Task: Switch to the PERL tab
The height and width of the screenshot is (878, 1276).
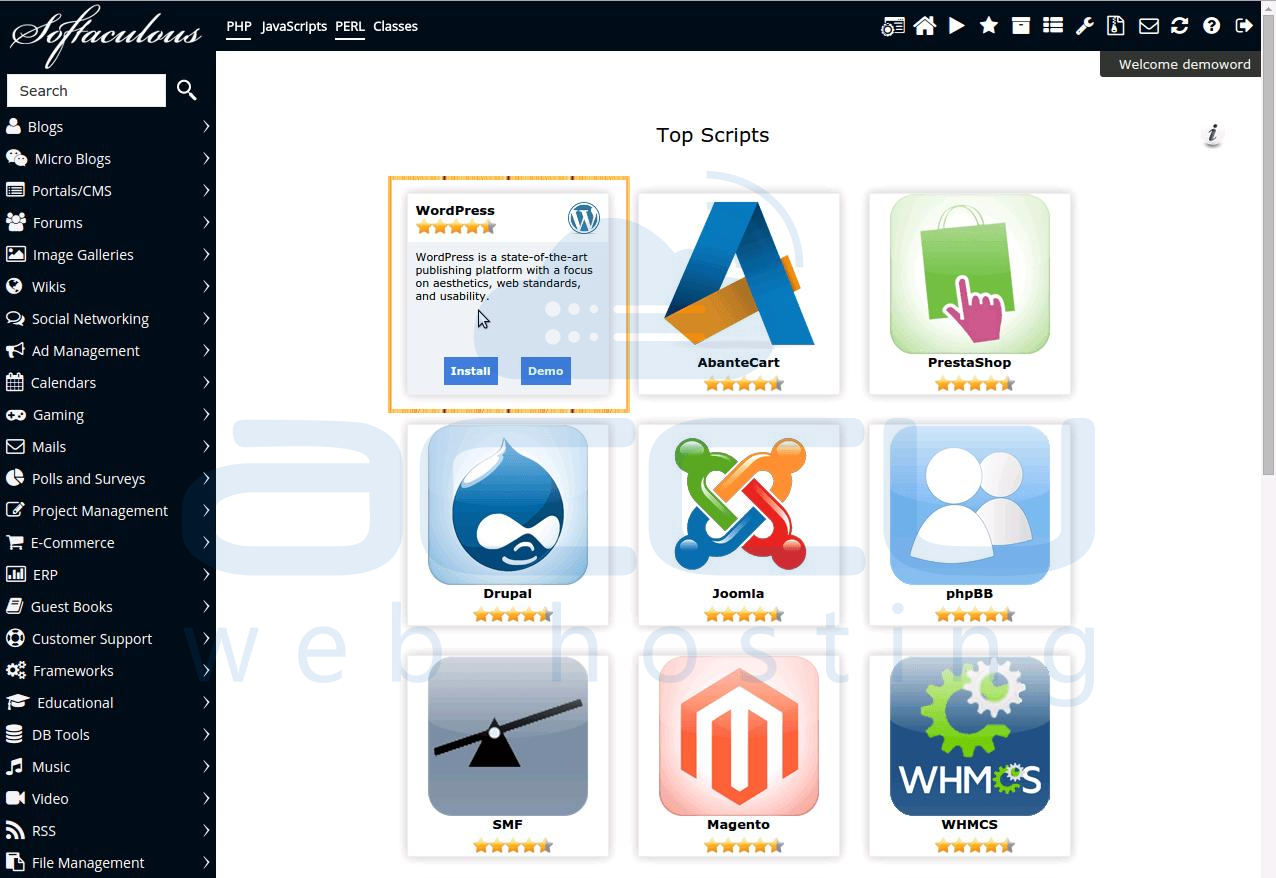Action: 350,26
